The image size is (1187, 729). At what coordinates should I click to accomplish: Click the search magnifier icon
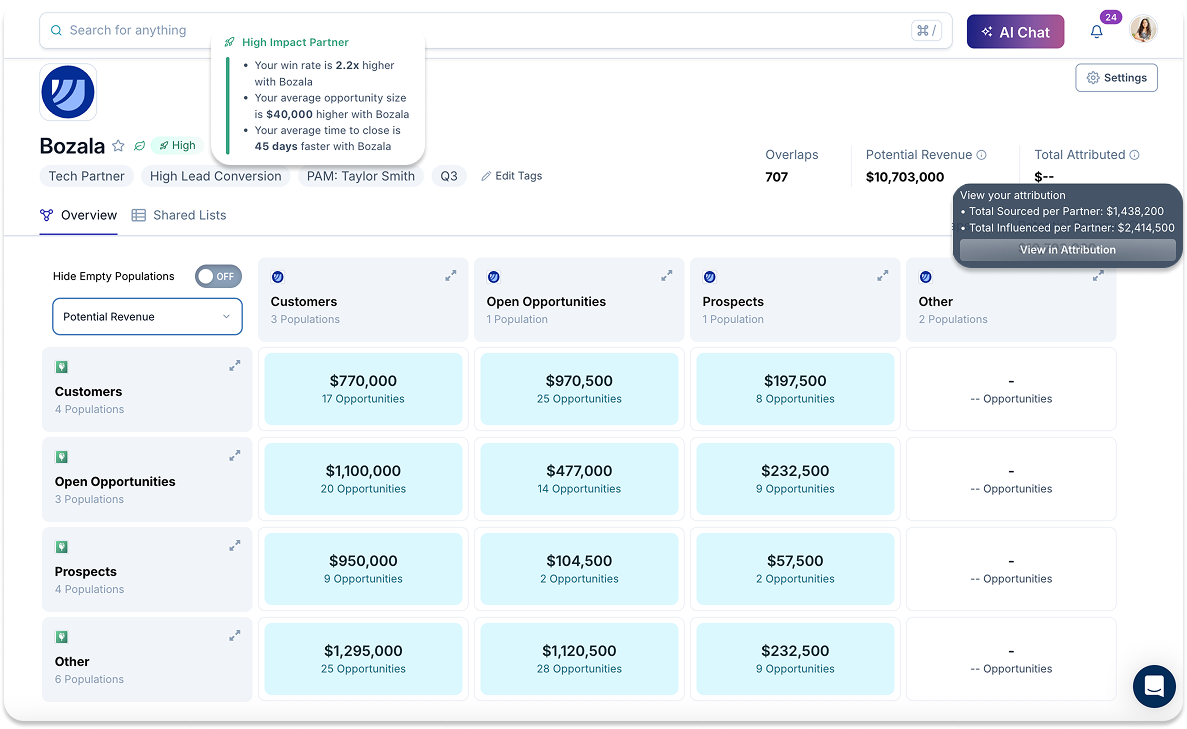(x=56, y=30)
